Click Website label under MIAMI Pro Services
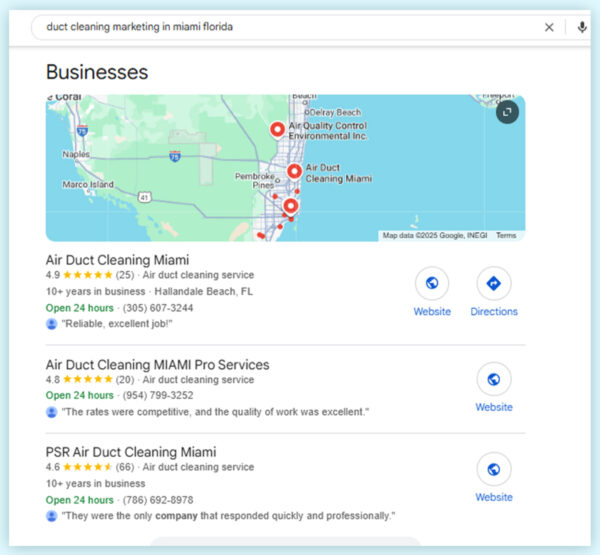 pos(494,407)
